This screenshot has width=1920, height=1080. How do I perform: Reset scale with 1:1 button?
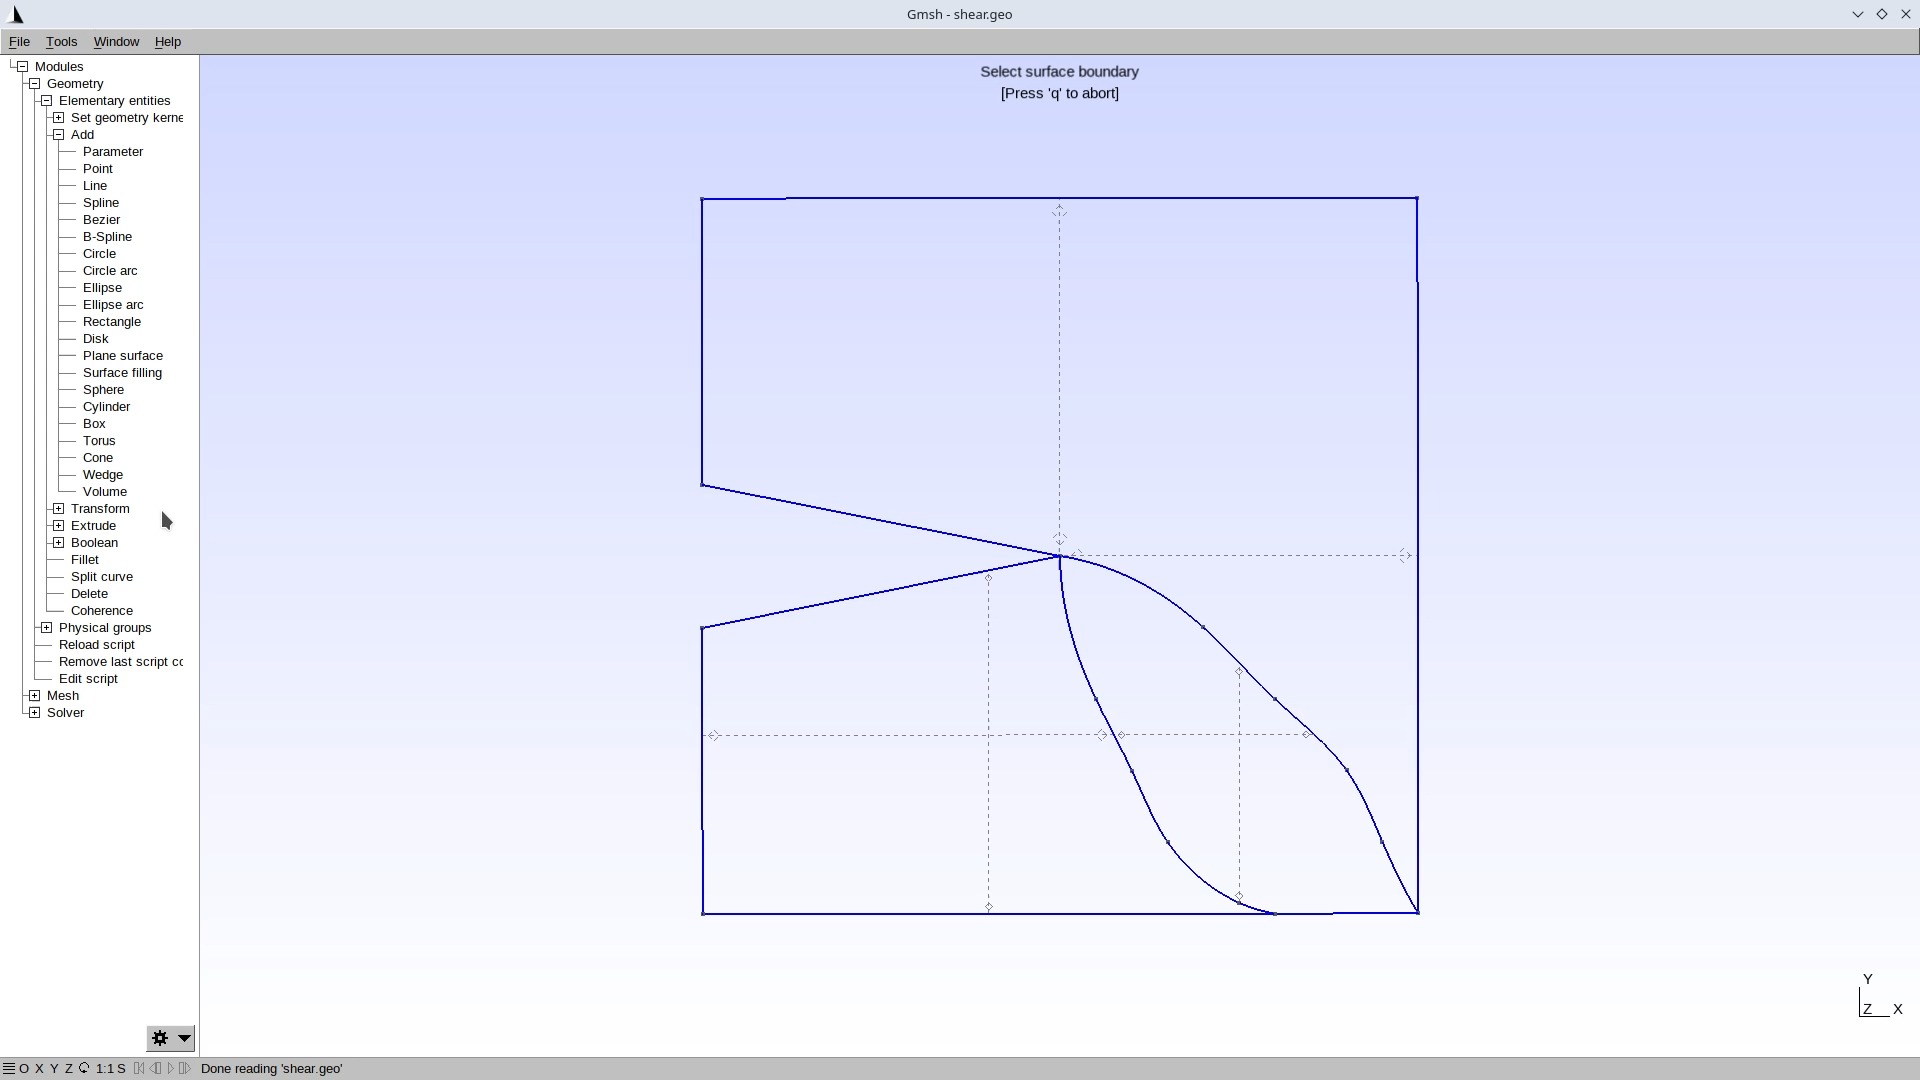(x=105, y=1068)
